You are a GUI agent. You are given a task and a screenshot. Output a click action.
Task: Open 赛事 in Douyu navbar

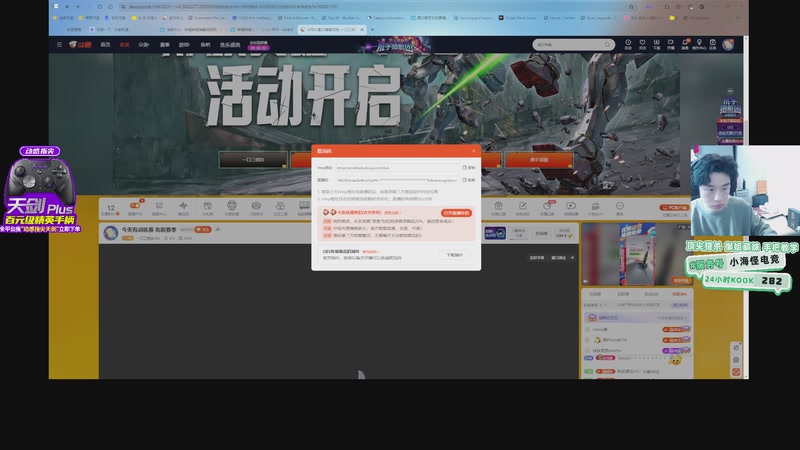pyautogui.click(x=165, y=45)
